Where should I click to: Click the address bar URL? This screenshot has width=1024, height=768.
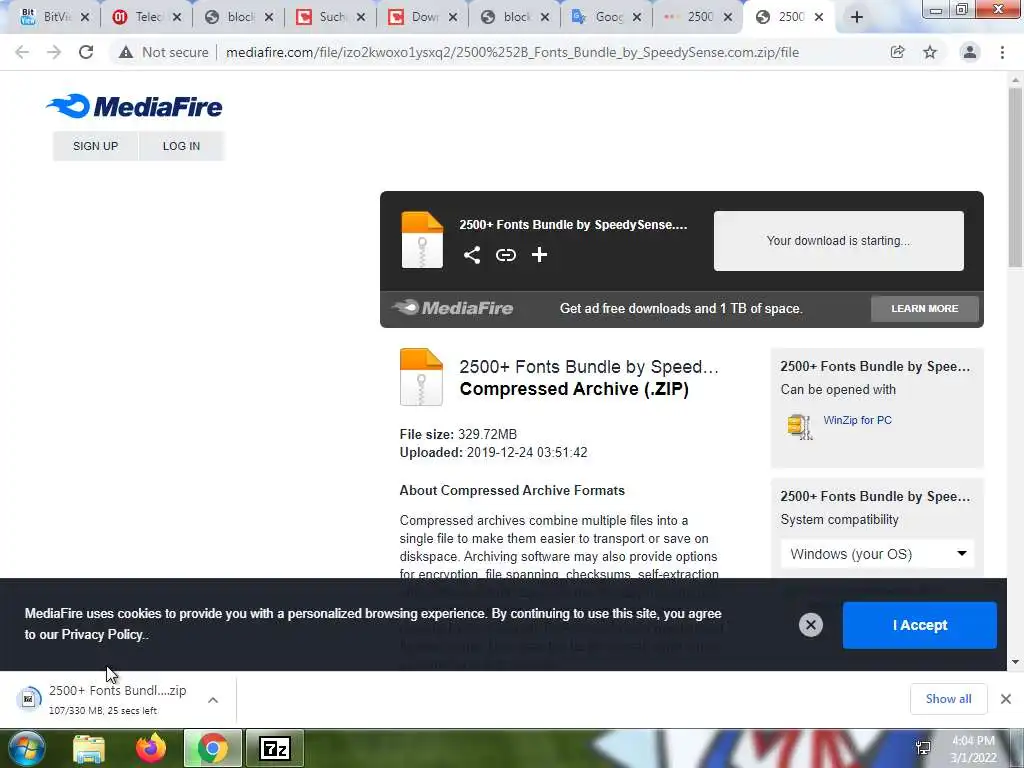tap(512, 52)
